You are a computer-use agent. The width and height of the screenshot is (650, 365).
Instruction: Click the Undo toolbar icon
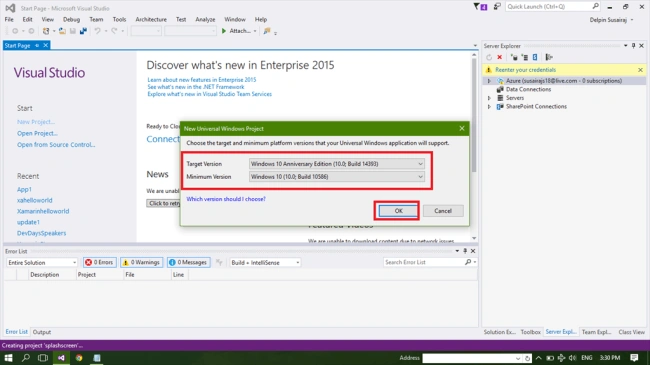(x=97, y=31)
